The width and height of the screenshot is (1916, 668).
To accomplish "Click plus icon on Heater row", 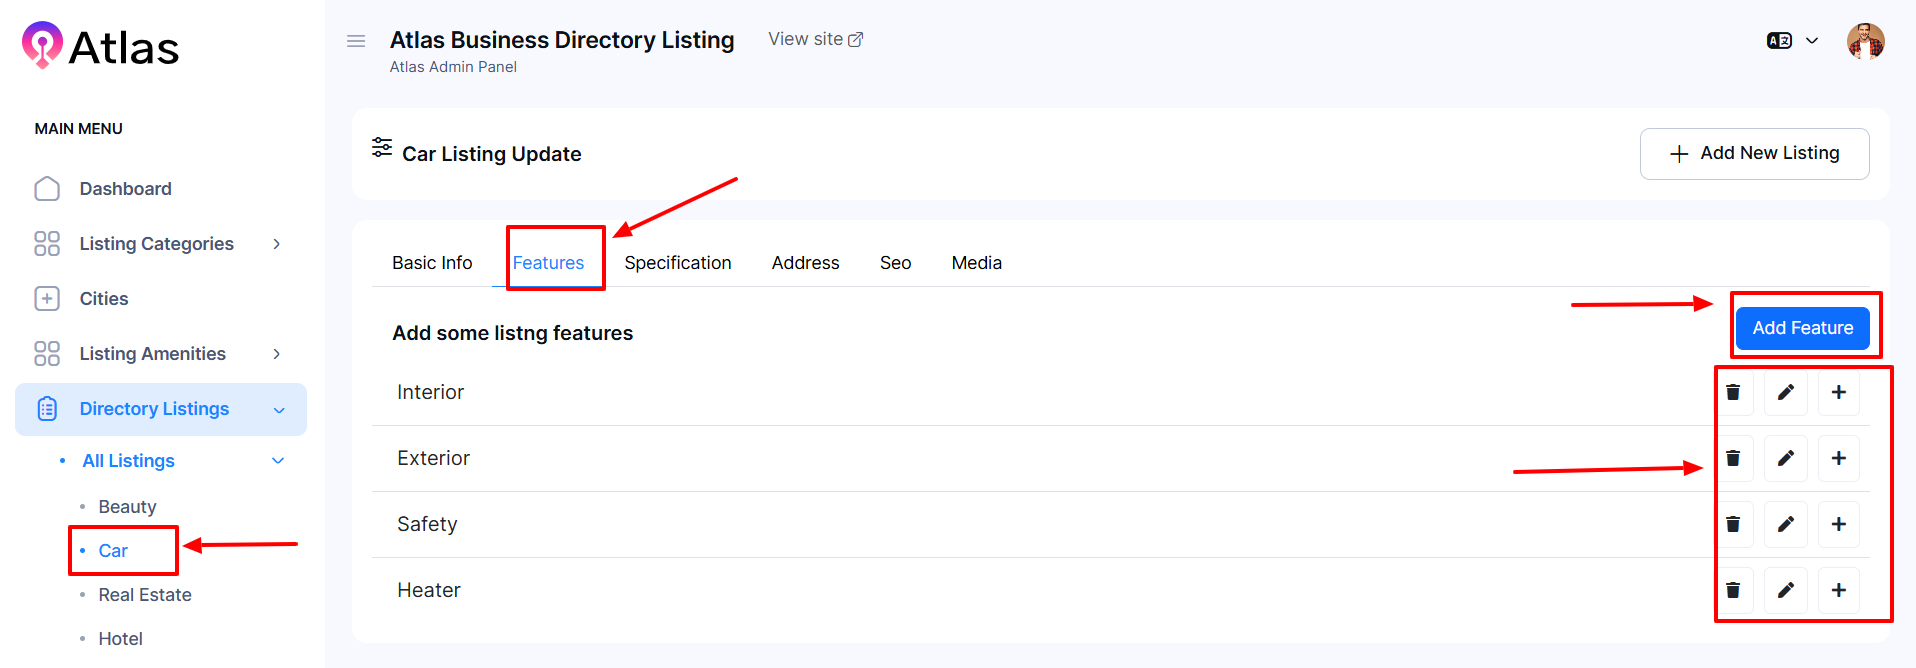I will [x=1838, y=590].
